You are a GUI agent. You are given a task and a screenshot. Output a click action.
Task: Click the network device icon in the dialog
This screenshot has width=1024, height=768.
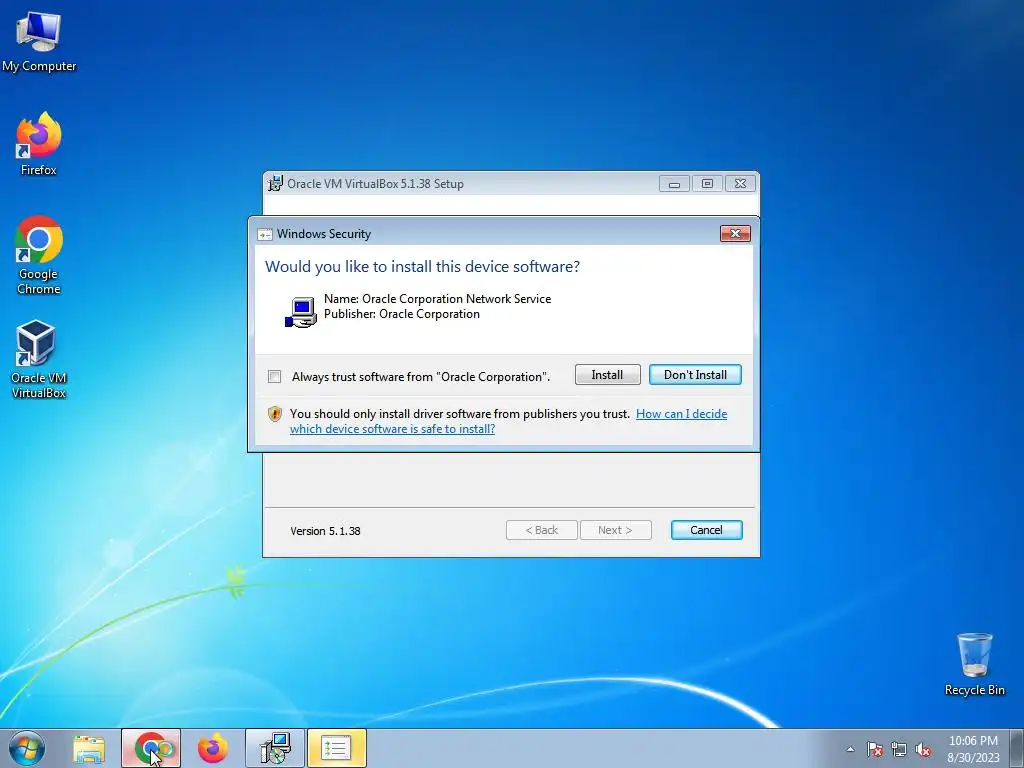(x=300, y=312)
